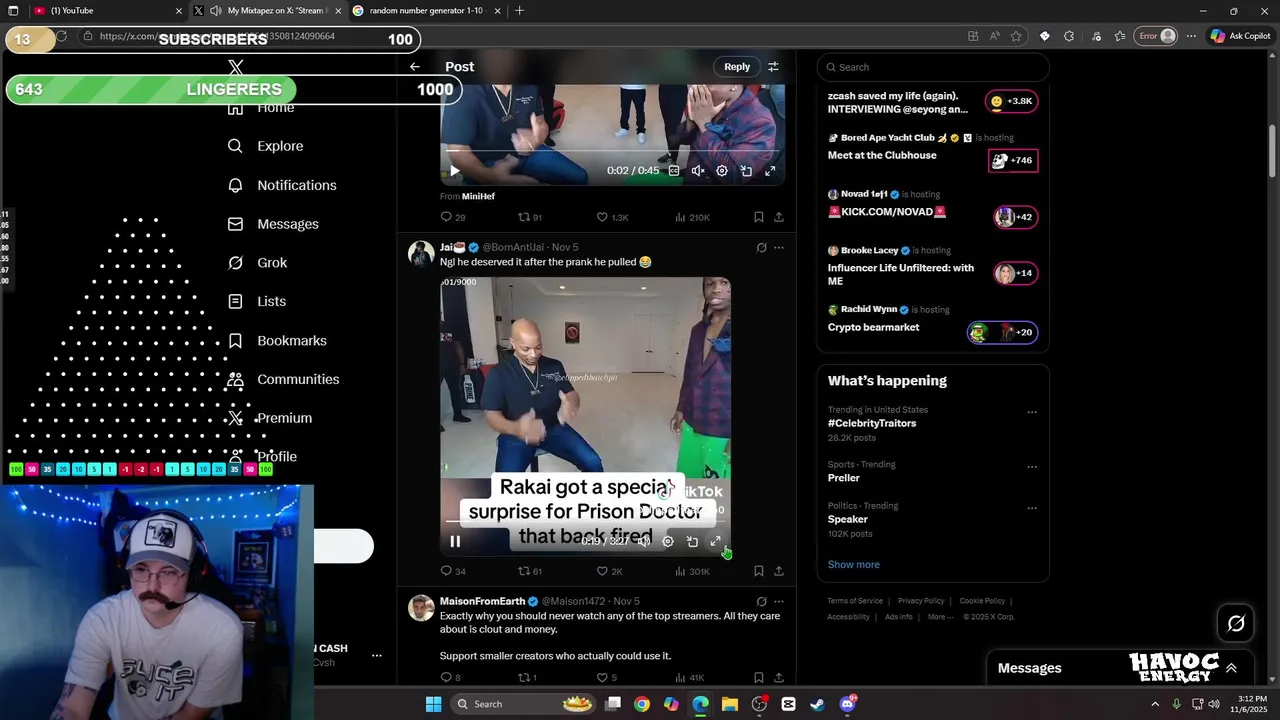Open picture-in-picture on top video

point(746,171)
